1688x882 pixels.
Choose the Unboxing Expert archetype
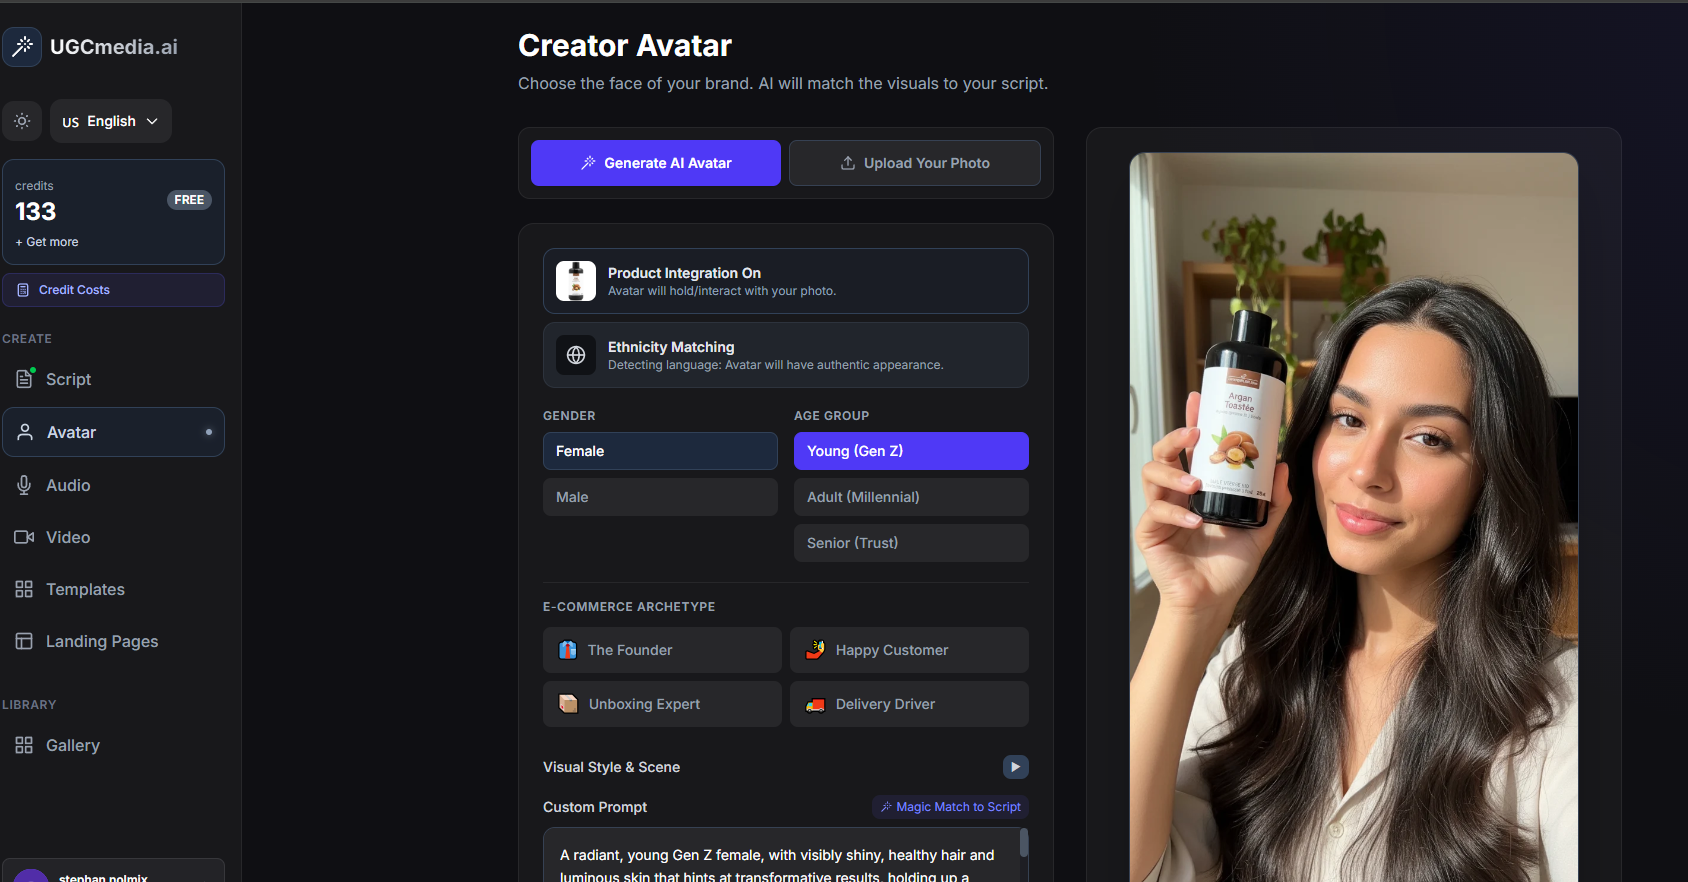(x=662, y=704)
